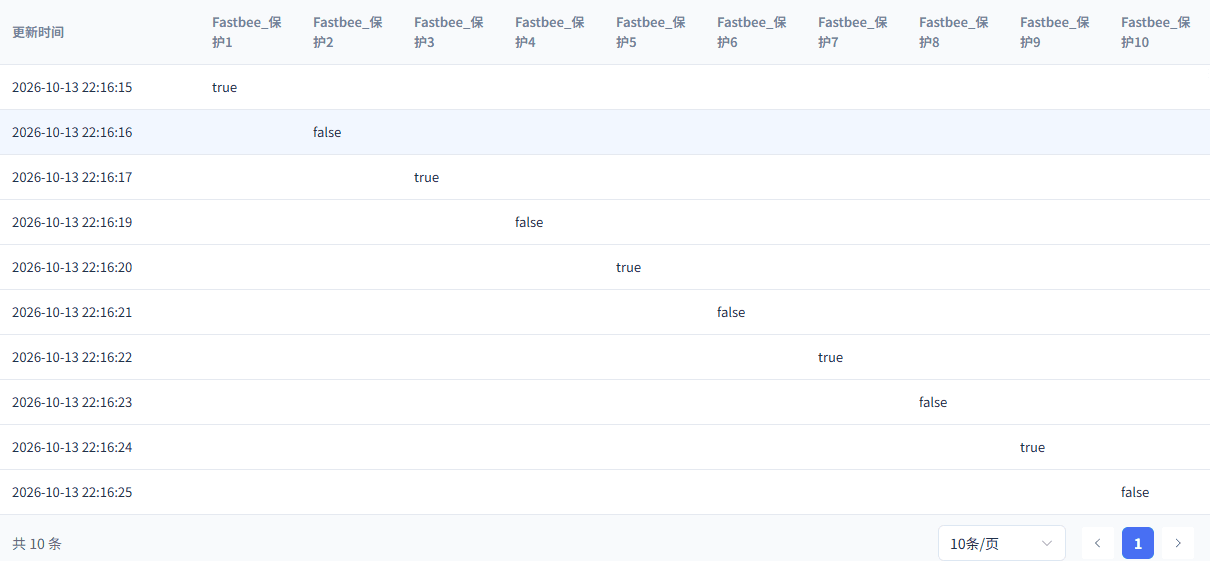Select the row timestamped 22:16:16

[x=605, y=132]
